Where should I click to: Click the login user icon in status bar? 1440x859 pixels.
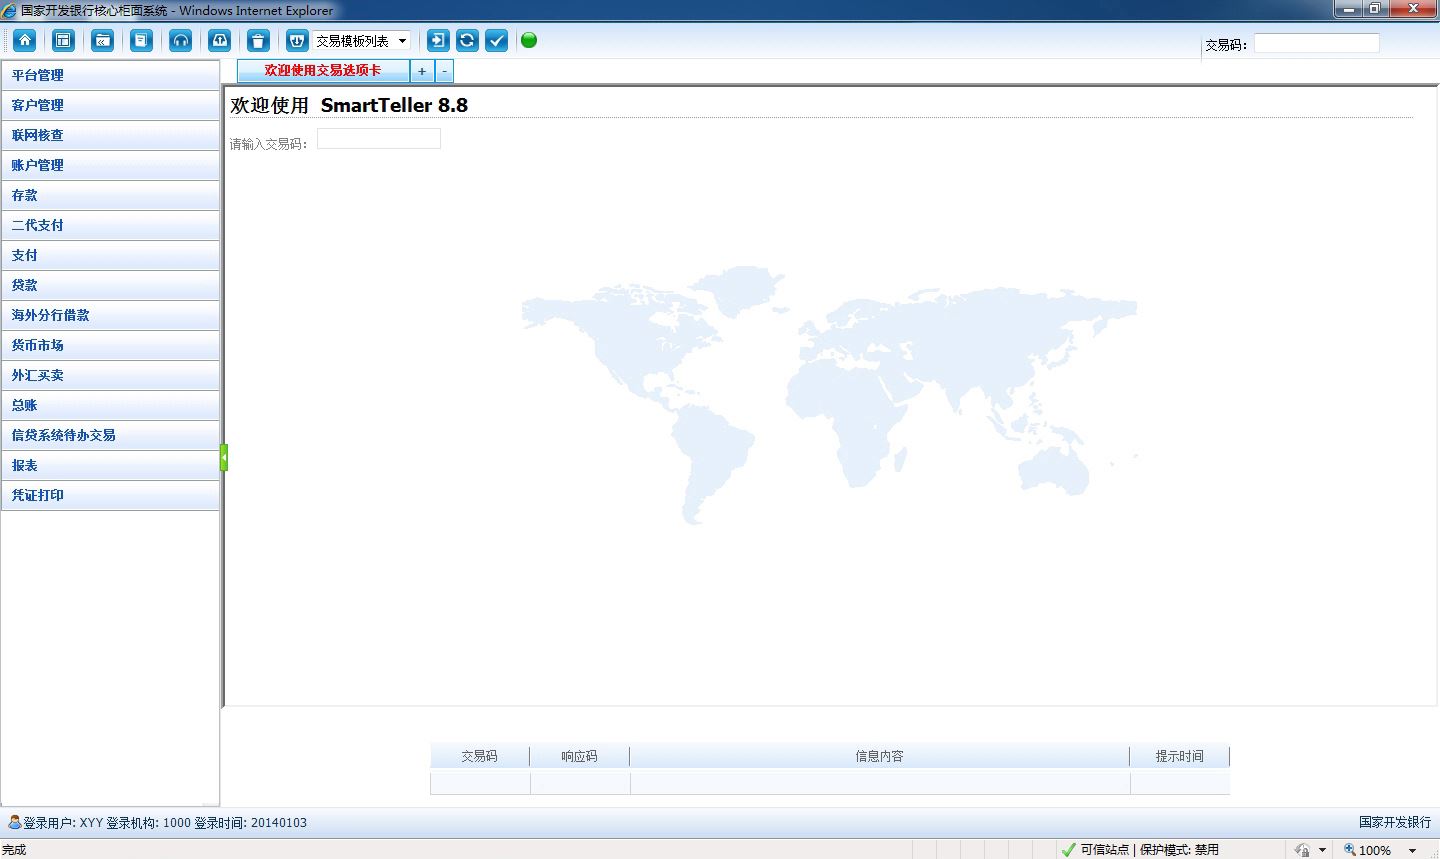pyautogui.click(x=14, y=822)
